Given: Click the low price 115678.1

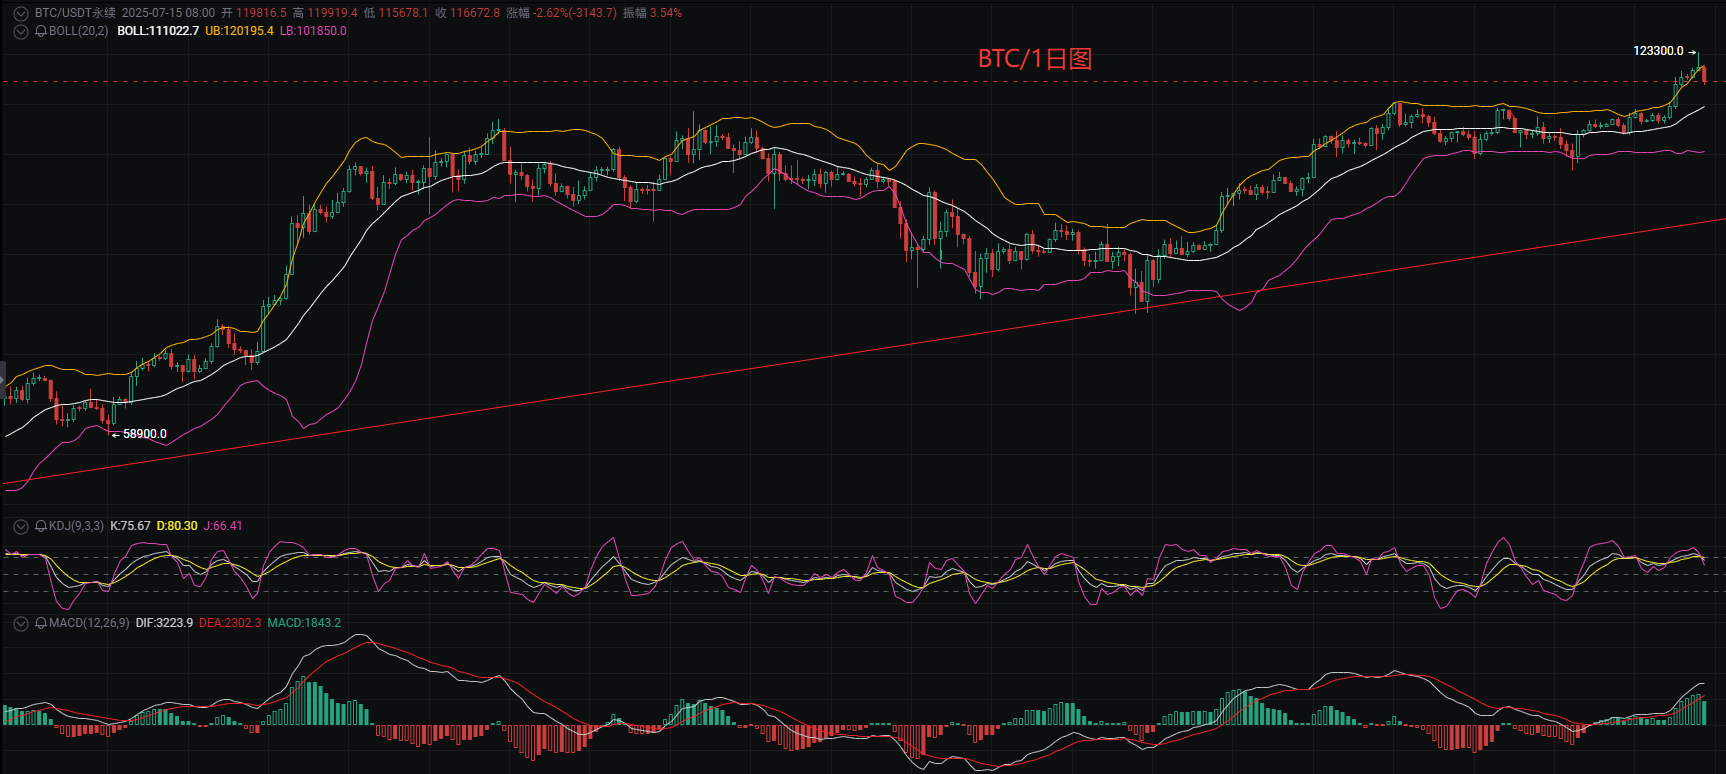Looking at the screenshot, I should point(403,13).
